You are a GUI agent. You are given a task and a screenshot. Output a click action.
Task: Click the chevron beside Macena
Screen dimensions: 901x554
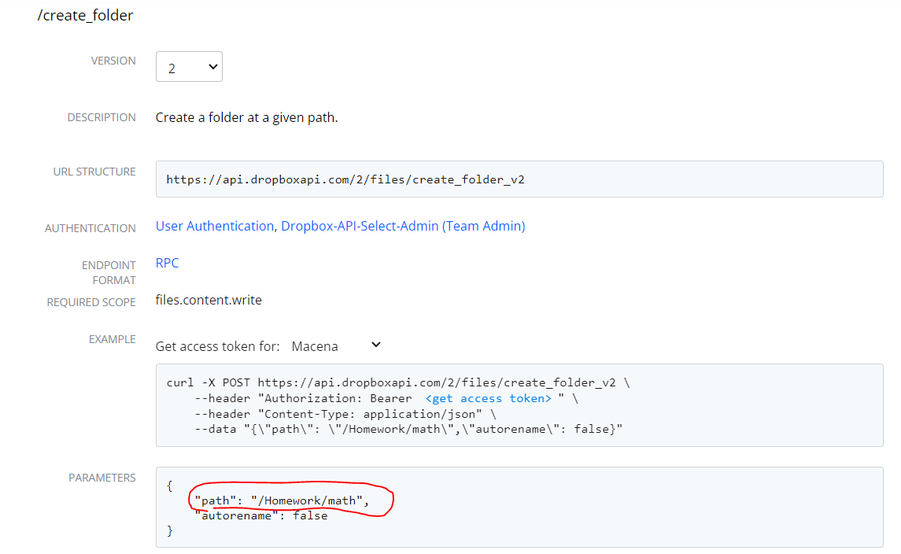(x=376, y=345)
